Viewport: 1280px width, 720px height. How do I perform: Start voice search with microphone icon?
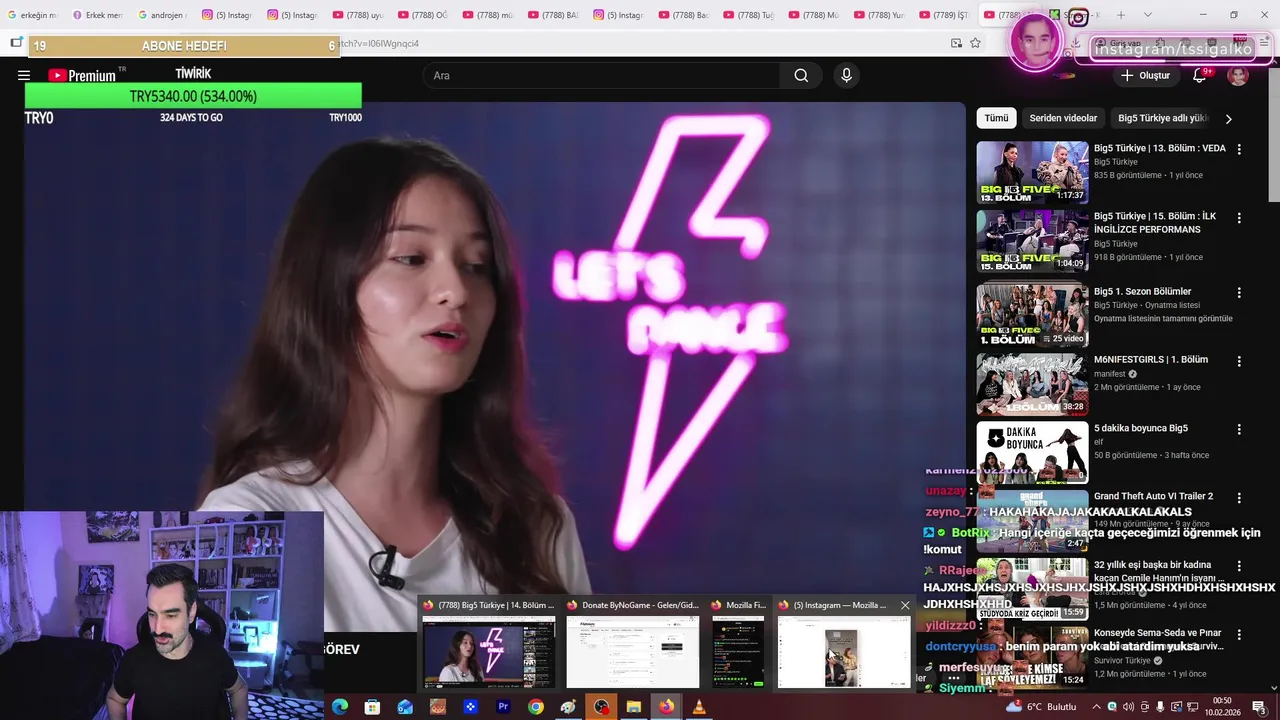pyautogui.click(x=846, y=75)
